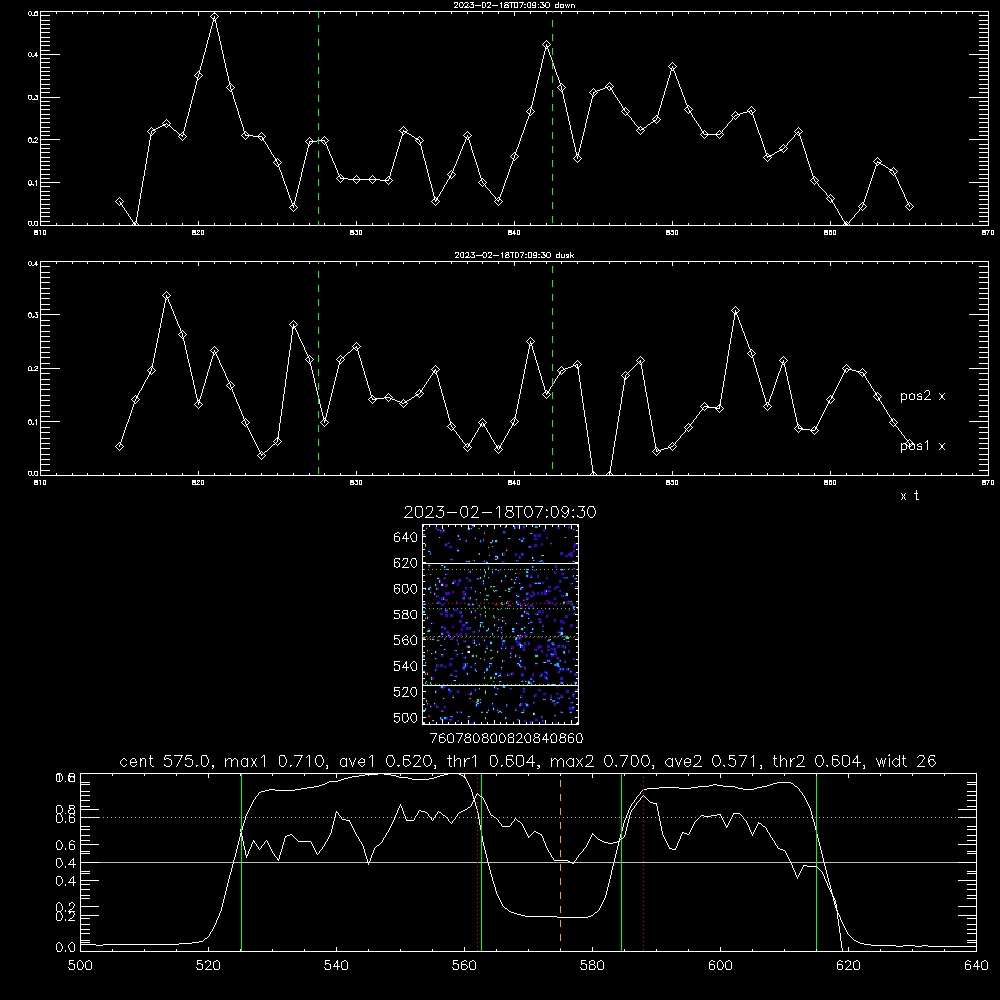Click the '760780800820840860' axis labels under the image
This screenshot has width=1000, height=1000.
click(x=506, y=739)
